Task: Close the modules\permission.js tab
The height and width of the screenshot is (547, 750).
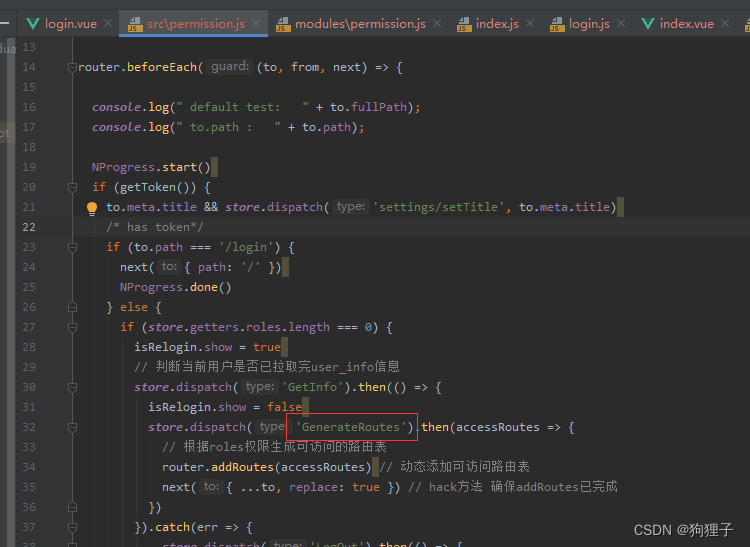Action: tap(437, 23)
